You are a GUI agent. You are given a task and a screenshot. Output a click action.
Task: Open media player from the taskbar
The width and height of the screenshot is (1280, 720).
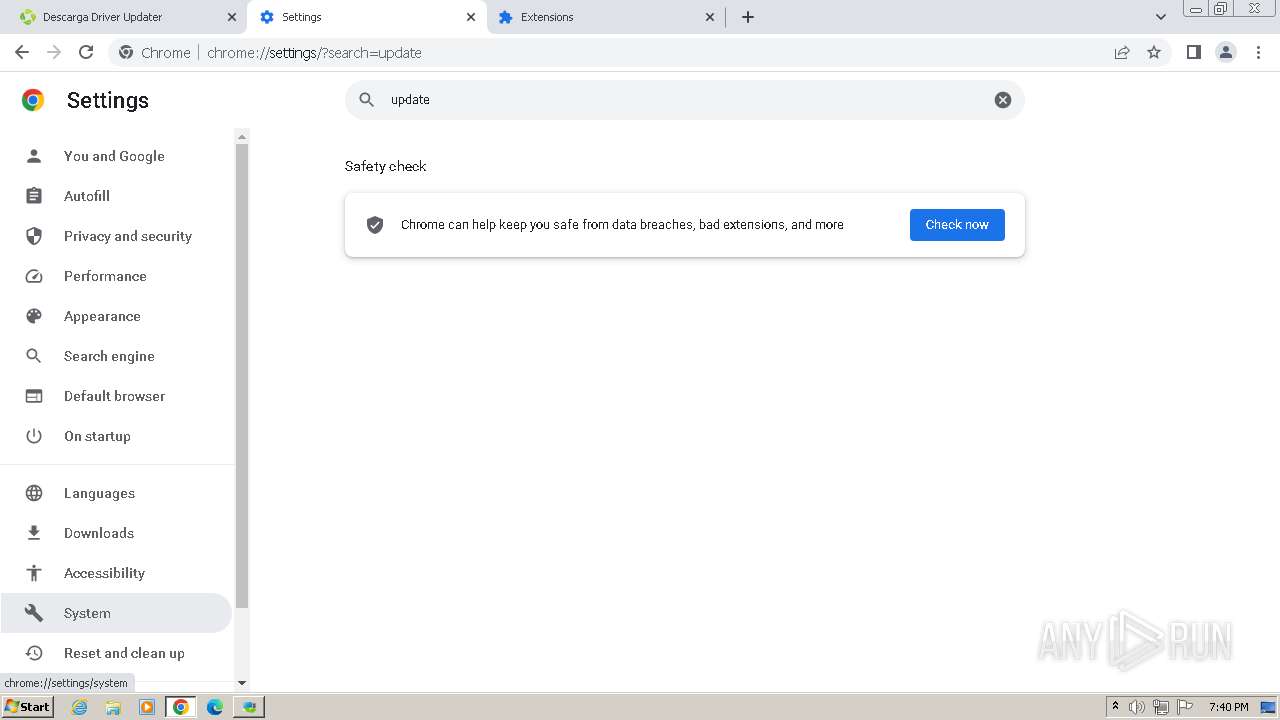(x=147, y=707)
